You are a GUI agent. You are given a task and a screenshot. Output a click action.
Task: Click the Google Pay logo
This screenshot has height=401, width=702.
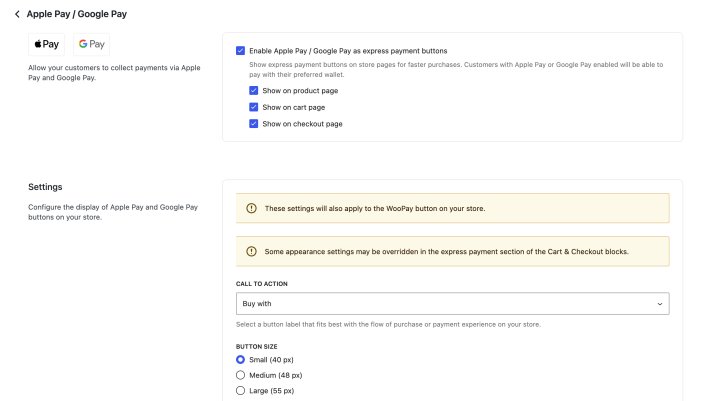(x=91, y=44)
